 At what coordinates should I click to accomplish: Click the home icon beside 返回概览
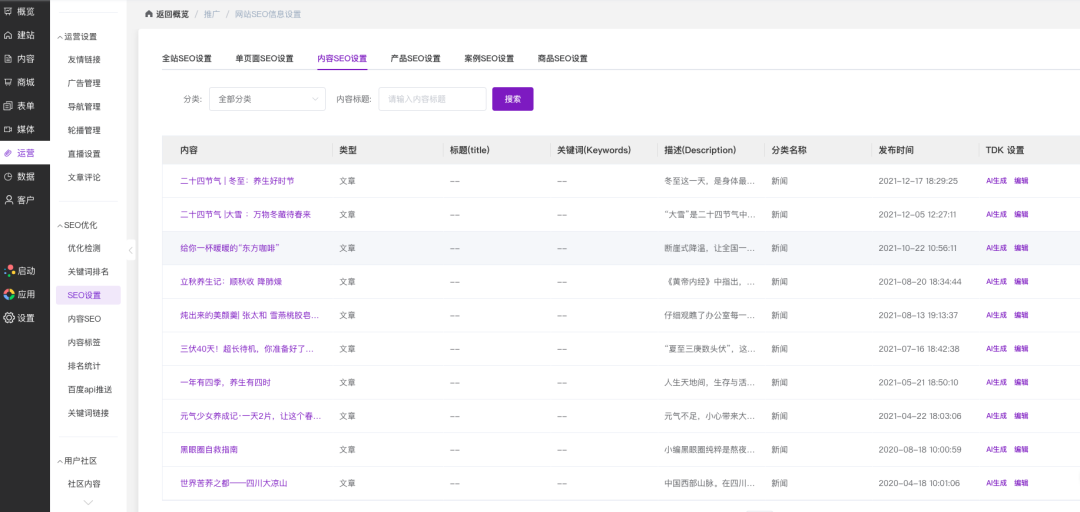click(x=149, y=14)
